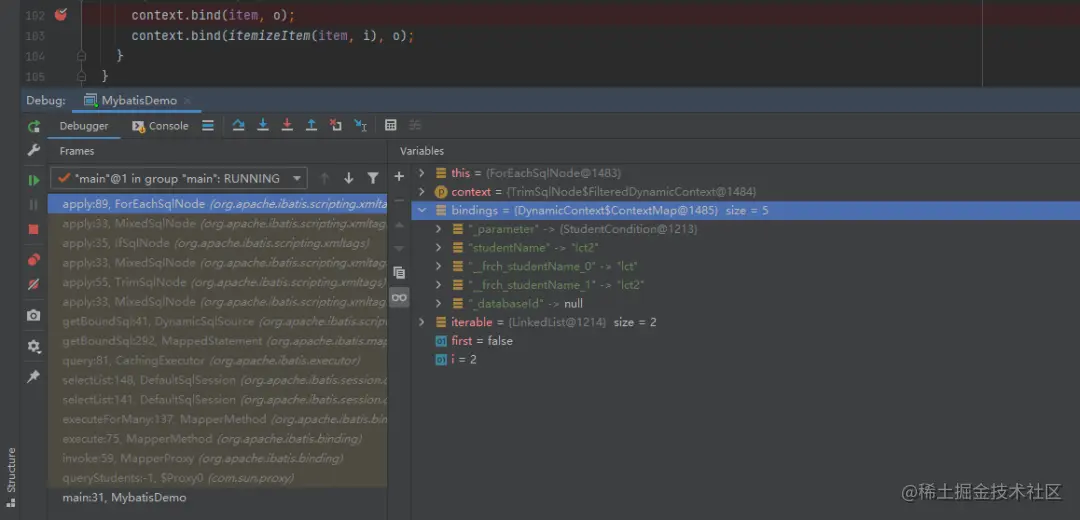This screenshot has height=520, width=1080.
Task: Resume program with green play icon
Action: [34, 180]
